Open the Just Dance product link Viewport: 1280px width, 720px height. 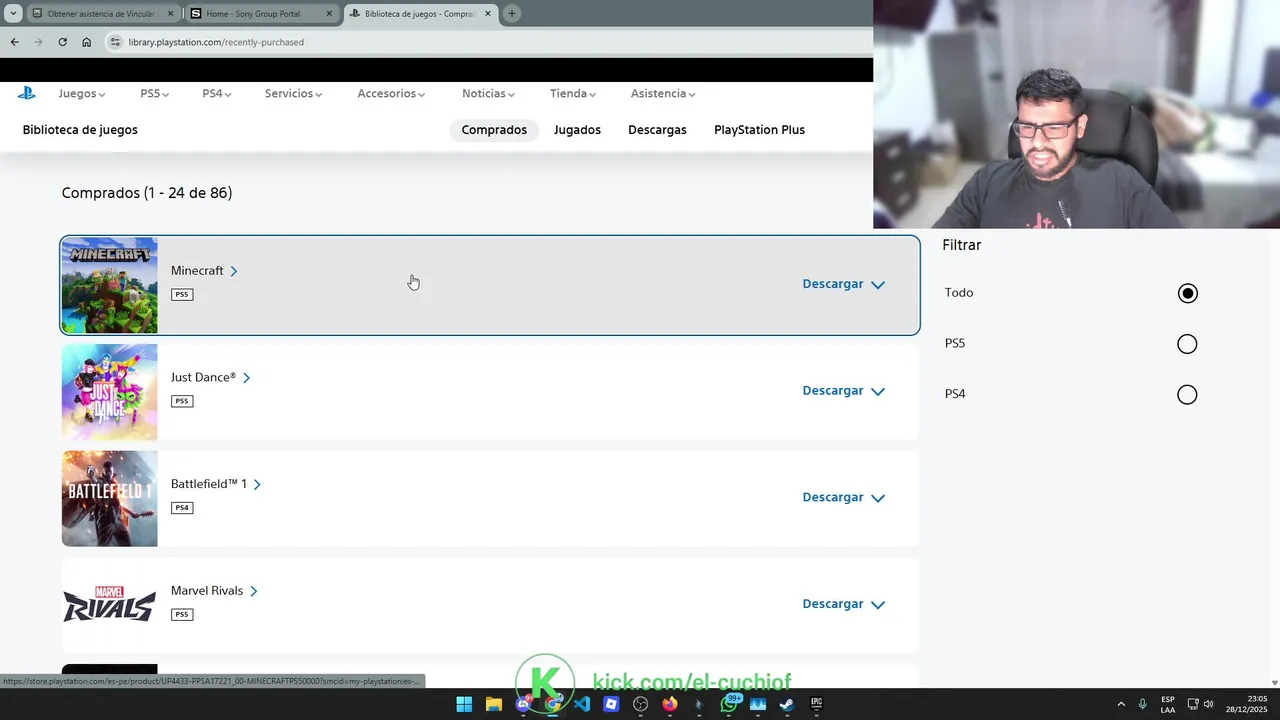(210, 377)
